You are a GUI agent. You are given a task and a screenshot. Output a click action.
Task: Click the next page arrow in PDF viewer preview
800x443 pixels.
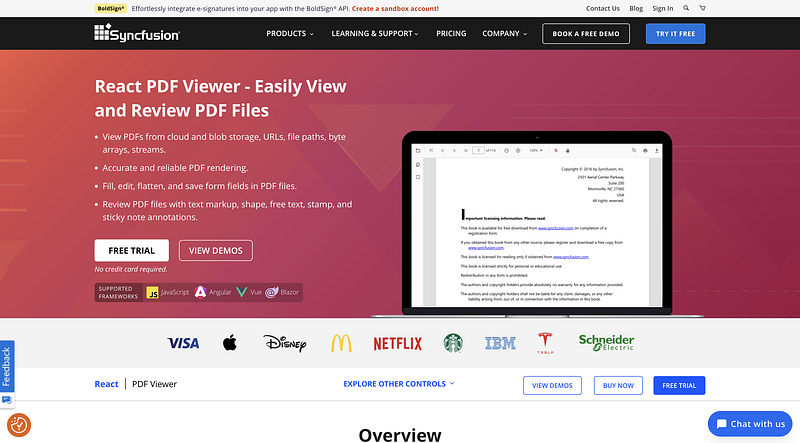pos(454,151)
